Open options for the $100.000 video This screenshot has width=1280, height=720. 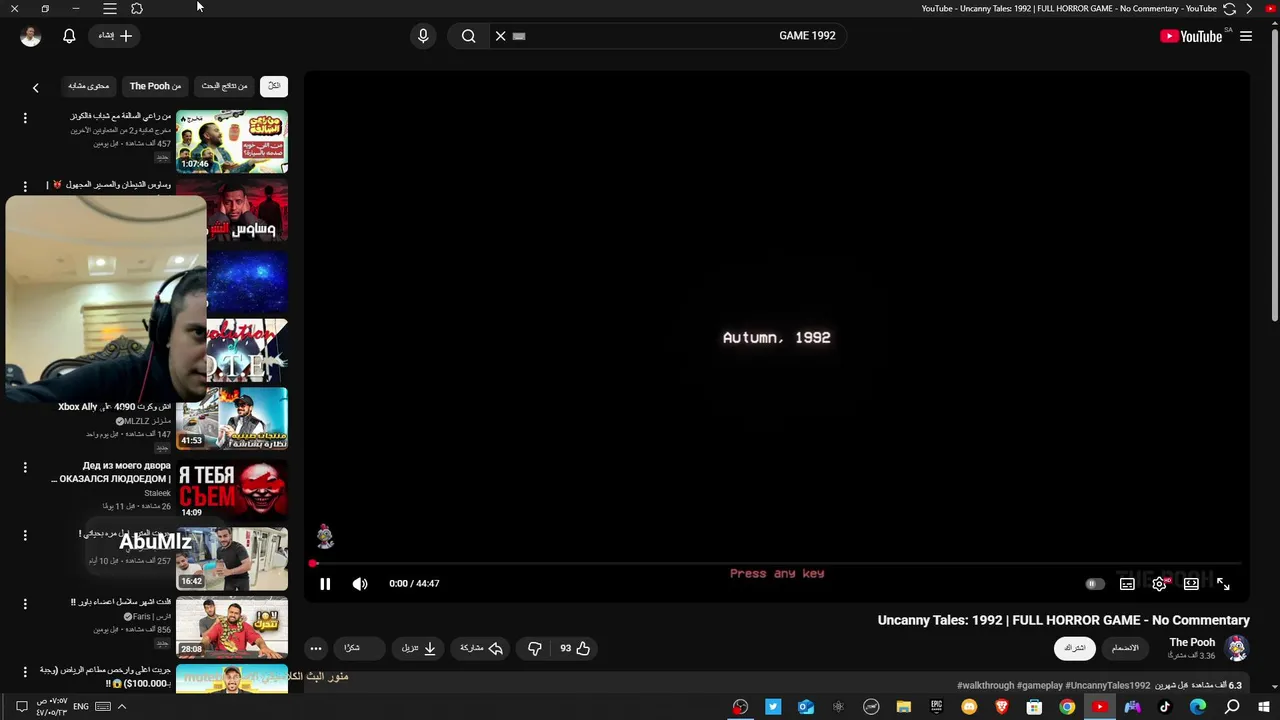[x=25, y=672]
